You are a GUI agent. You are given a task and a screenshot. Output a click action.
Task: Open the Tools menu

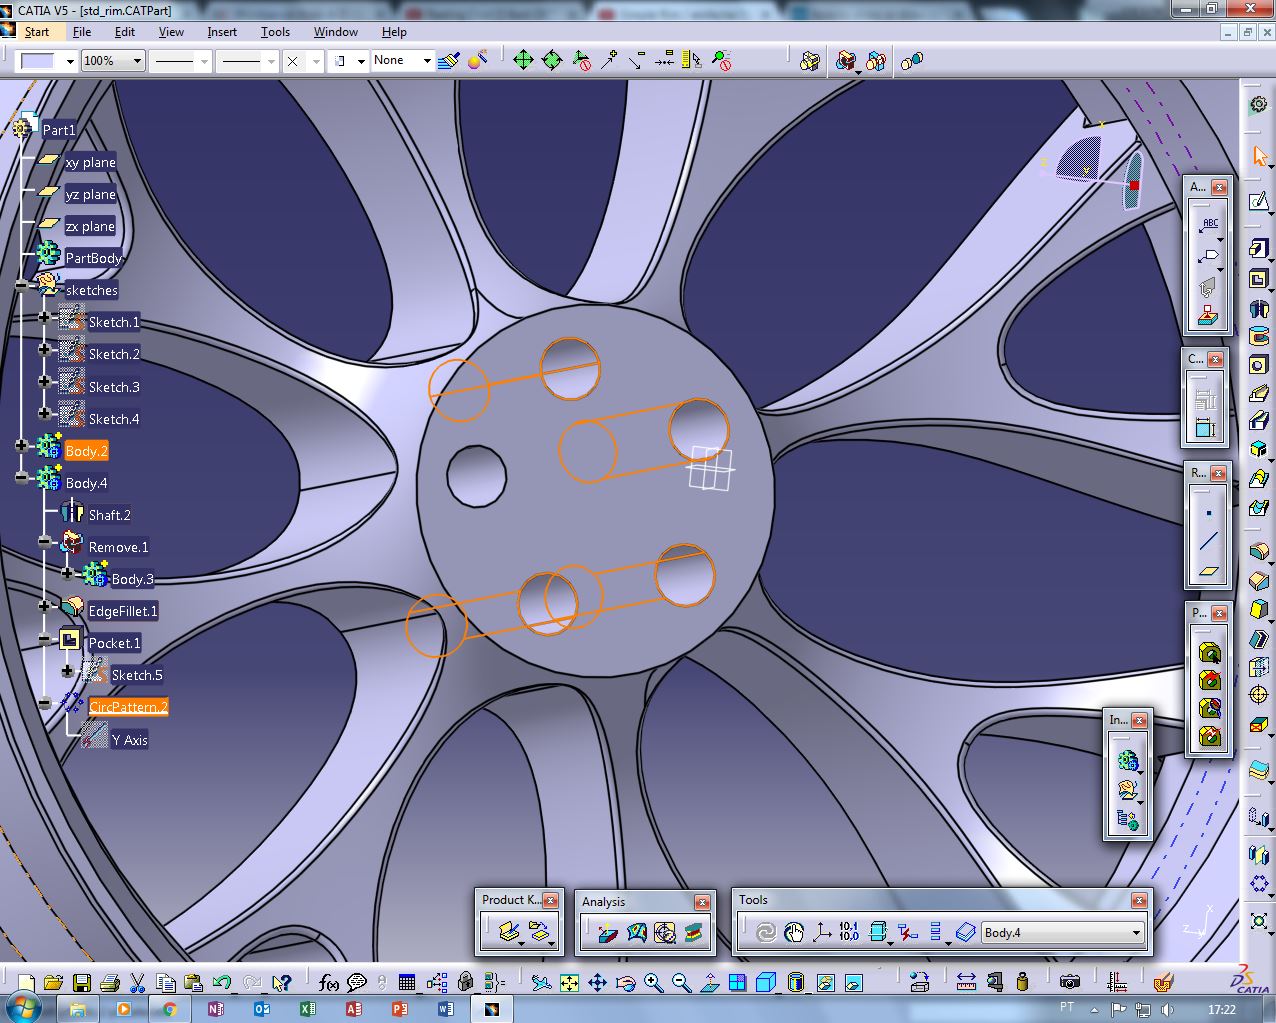[275, 32]
